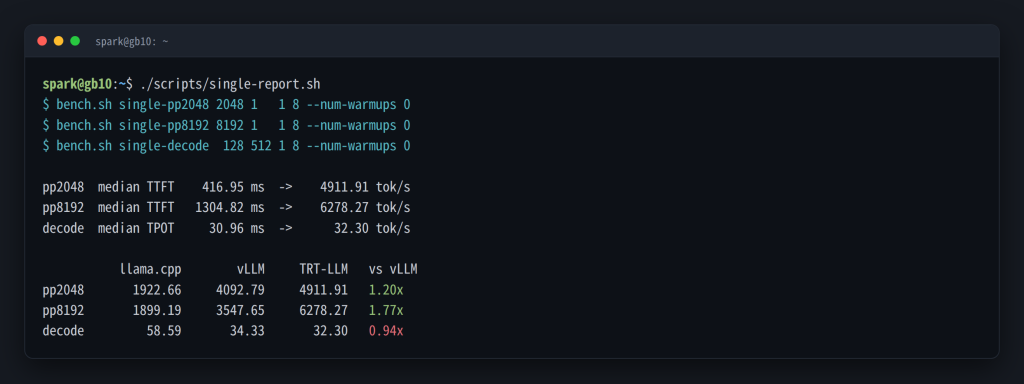
Task: Click the 32.30 TRT-LLM table cell
Action: tap(330, 331)
